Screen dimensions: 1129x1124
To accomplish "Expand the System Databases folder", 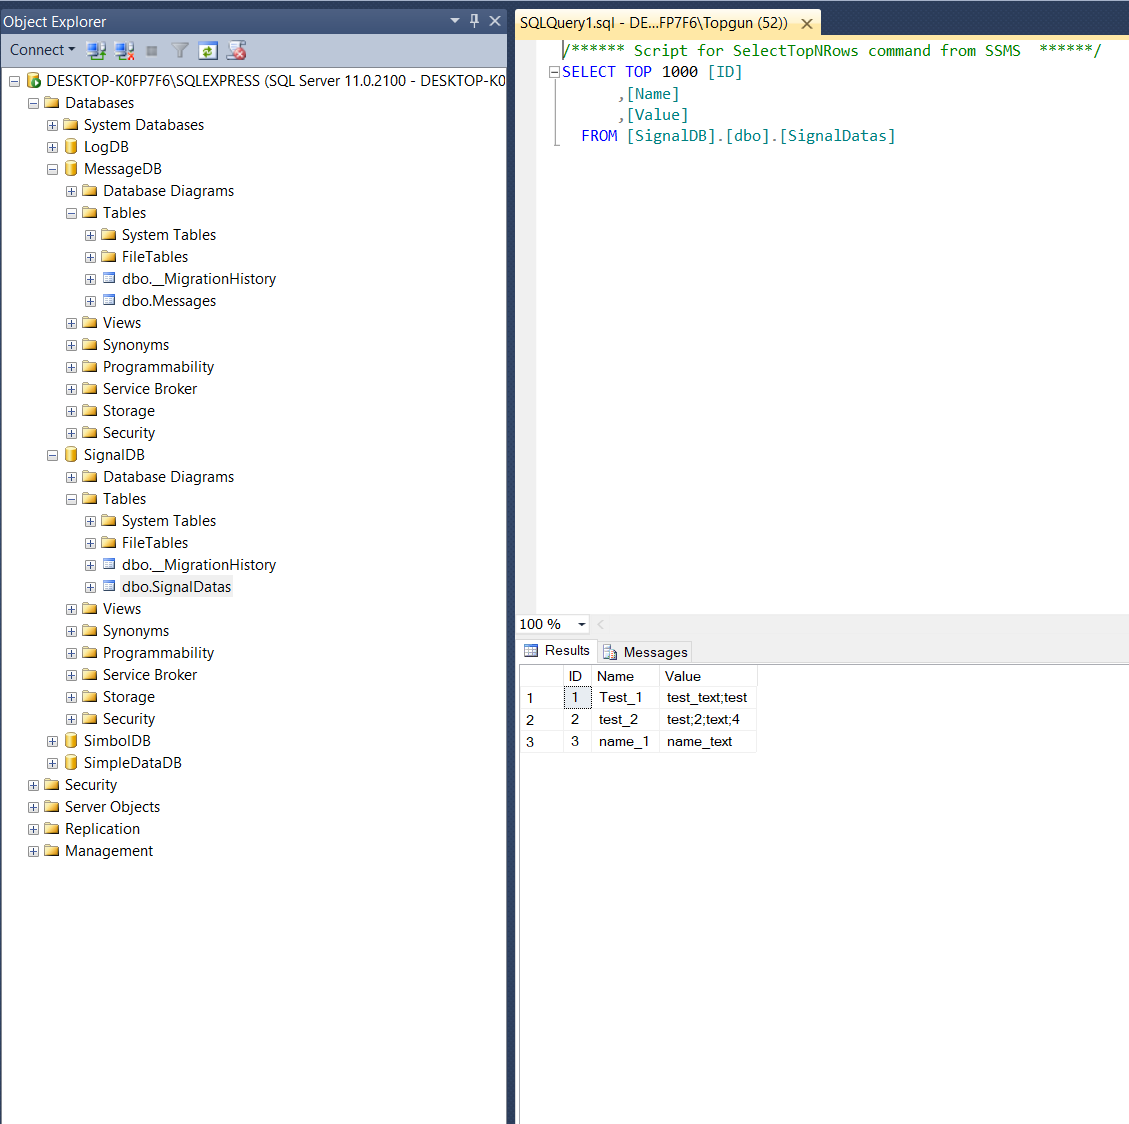I will pyautogui.click(x=53, y=125).
